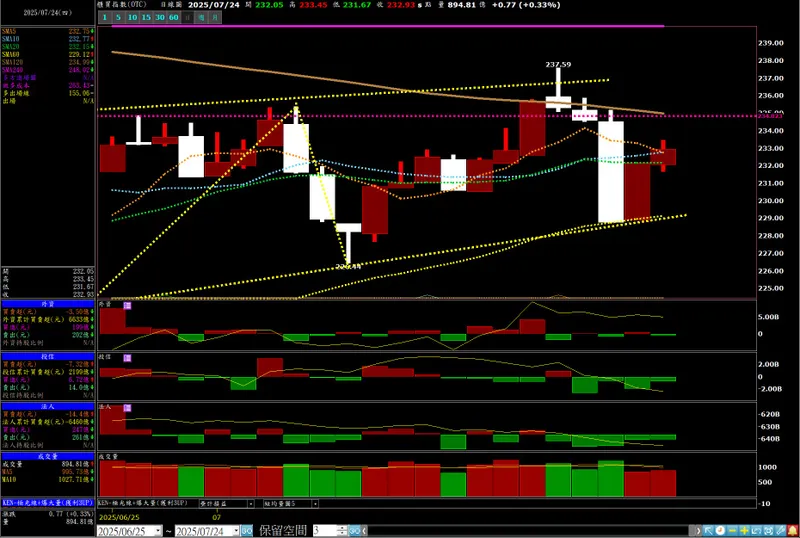Select the drawing pen tool icon

point(780,531)
